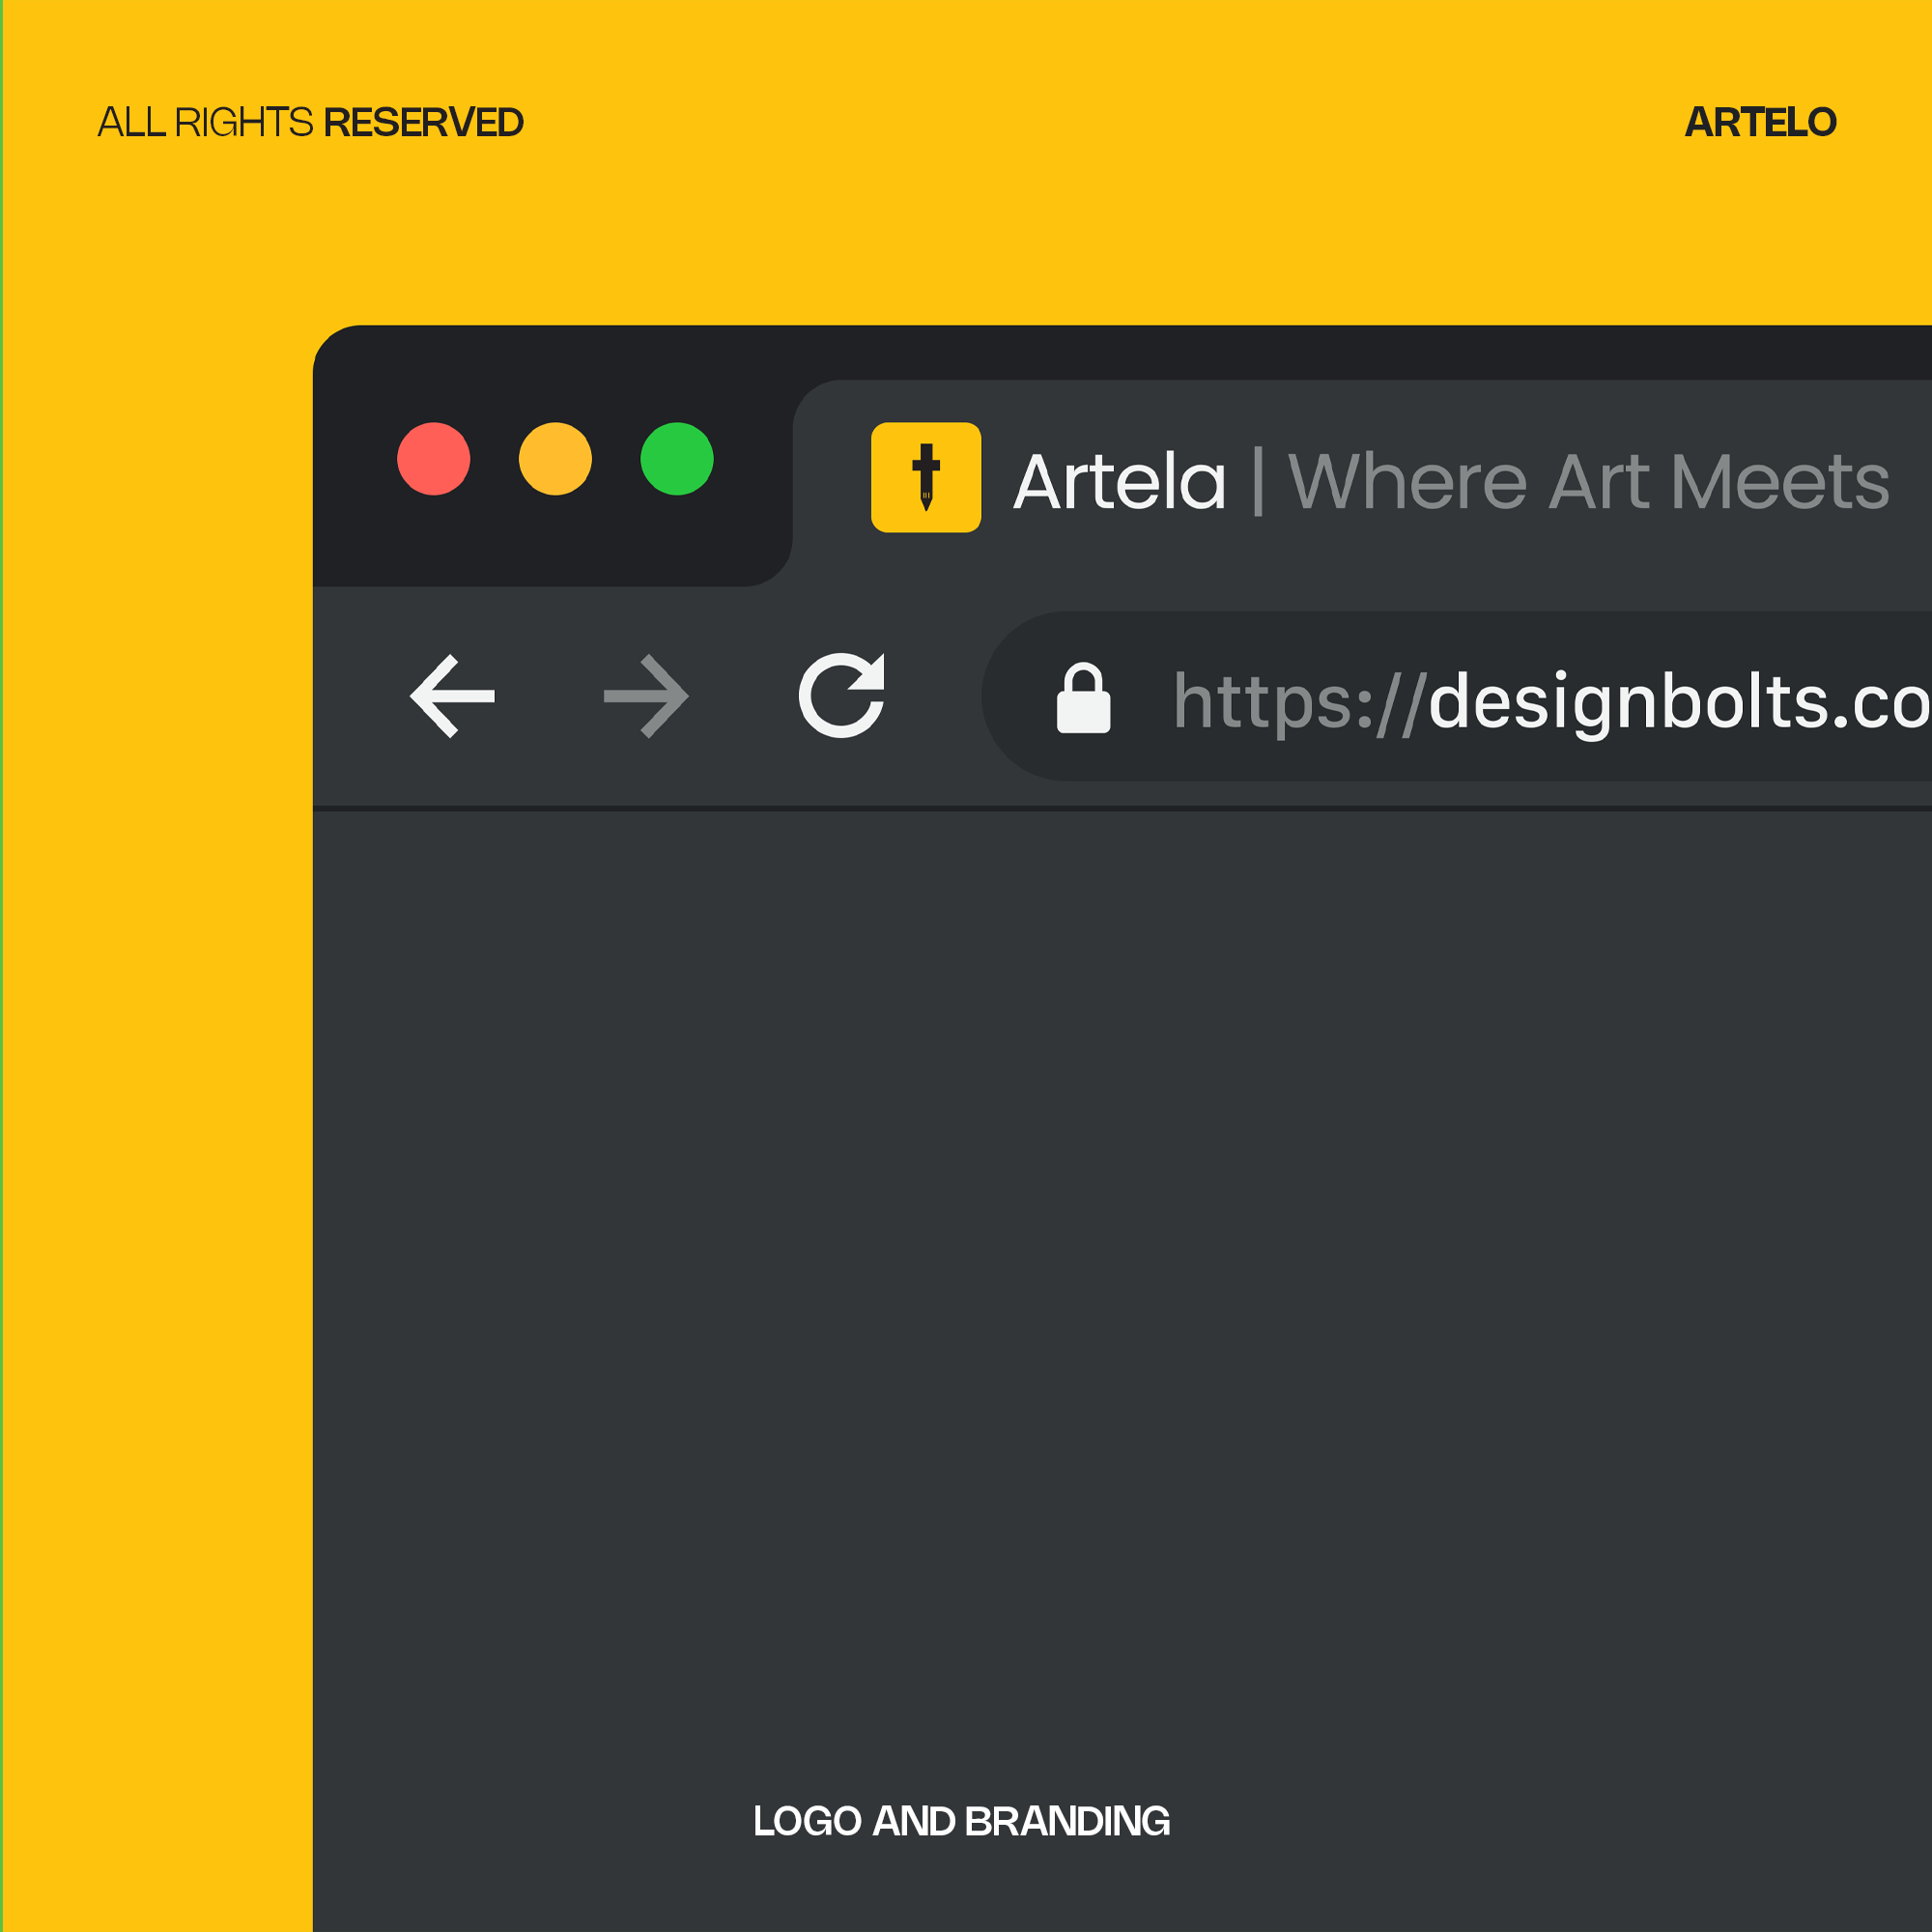Click the "ARTELO" brand name text
This screenshot has height=1932, width=1932.
coord(1760,122)
